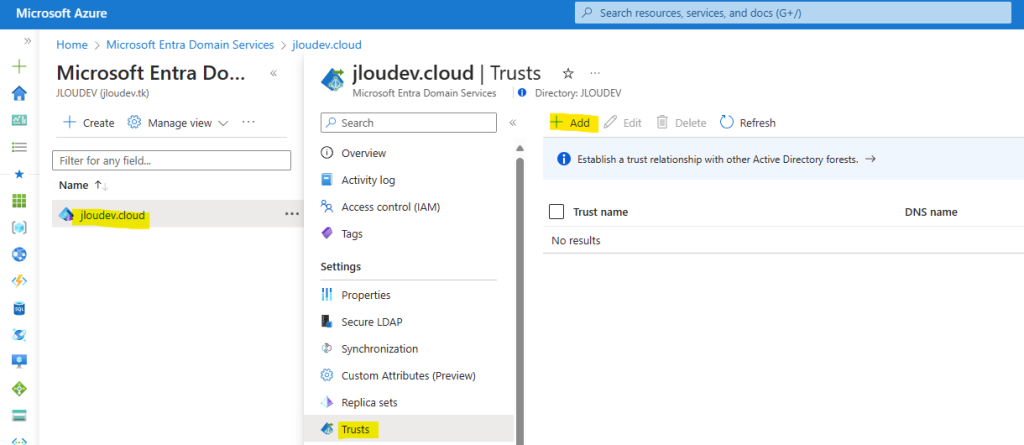Click jloudev.cloud breadcrumb link

pyautogui.click(x=327, y=45)
